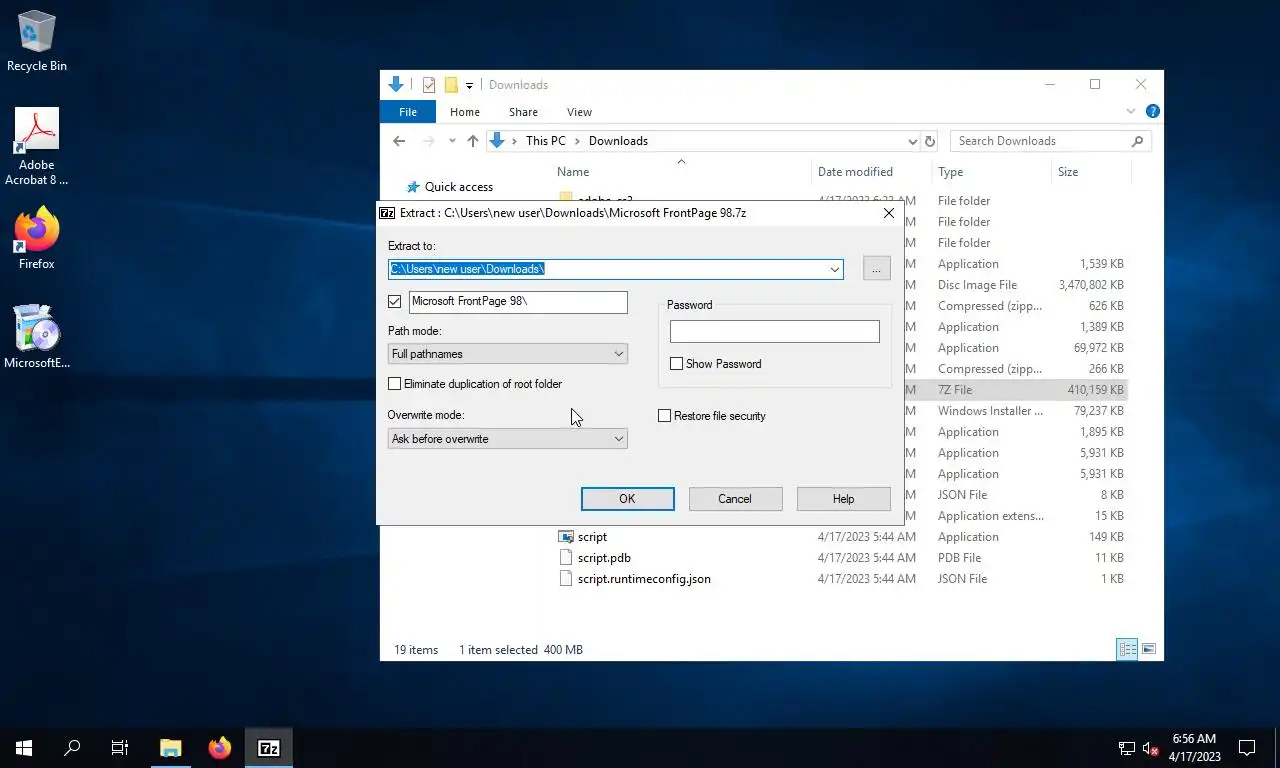Open the Path mode dropdown
Image resolution: width=1280 pixels, height=768 pixels.
point(619,354)
